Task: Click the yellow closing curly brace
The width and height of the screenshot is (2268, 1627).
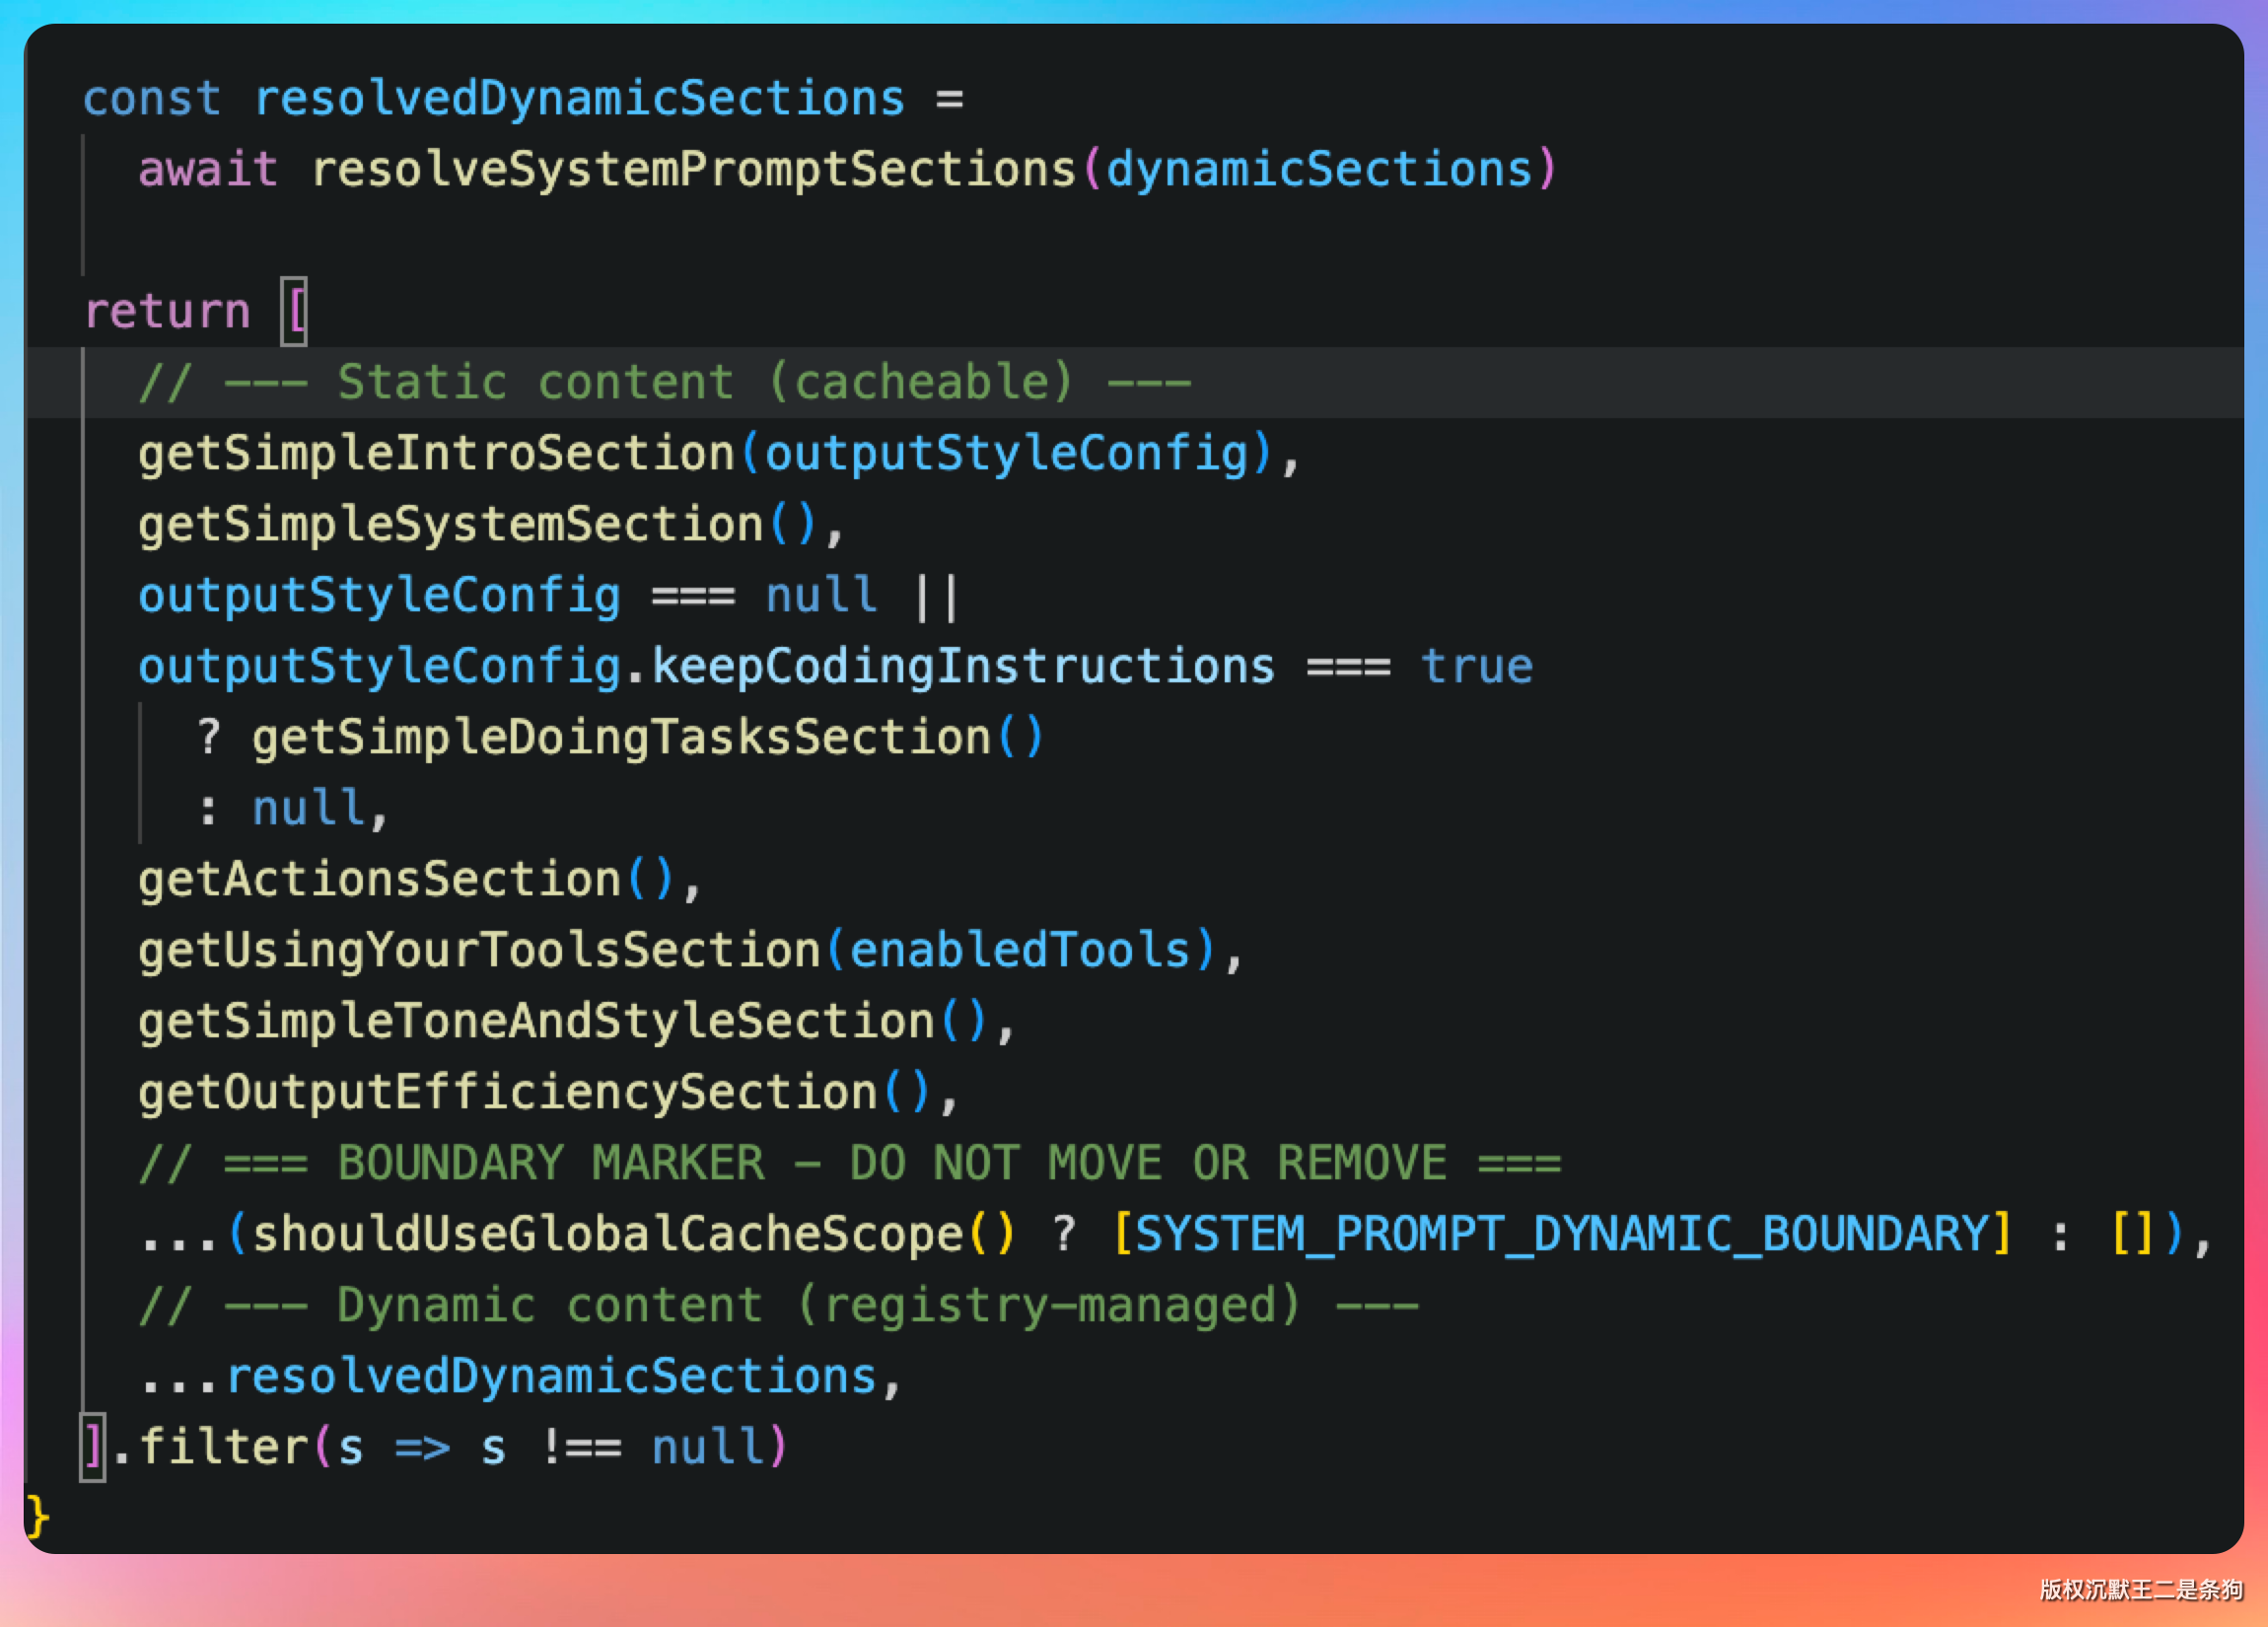Action: (x=38, y=1517)
